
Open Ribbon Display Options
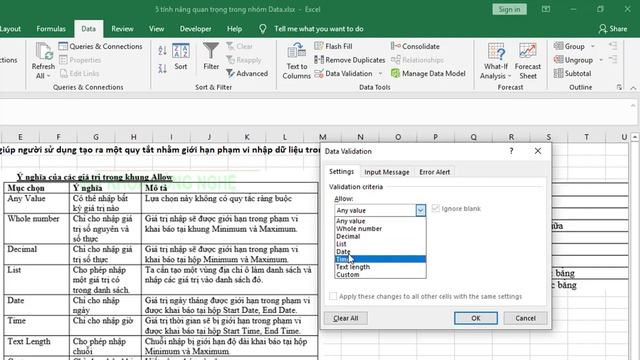coord(546,9)
